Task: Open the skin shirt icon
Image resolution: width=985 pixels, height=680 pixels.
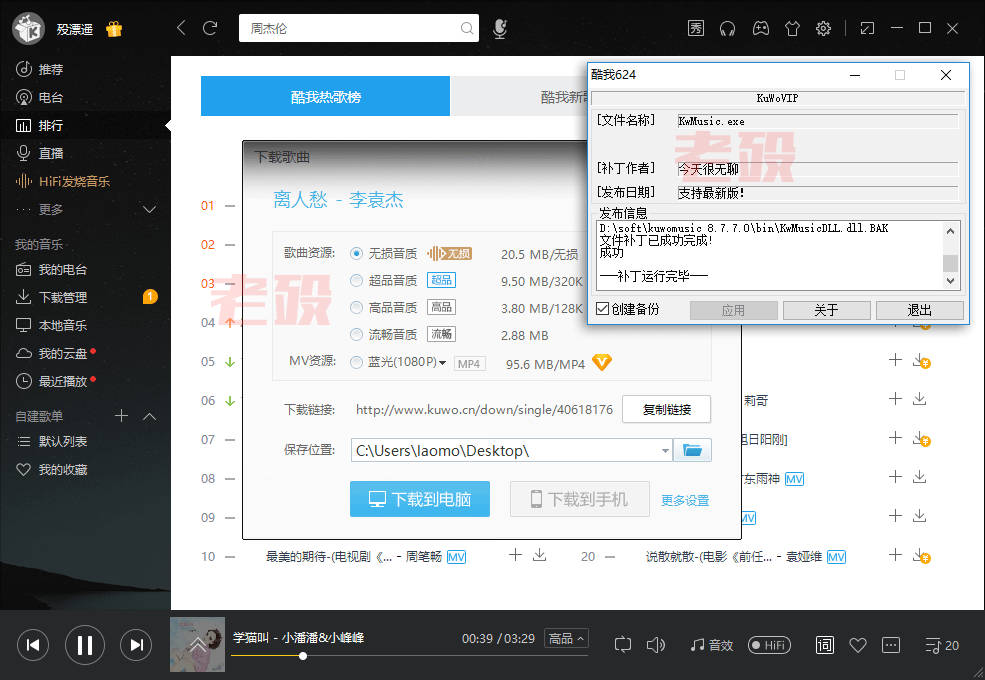Action: click(x=792, y=28)
